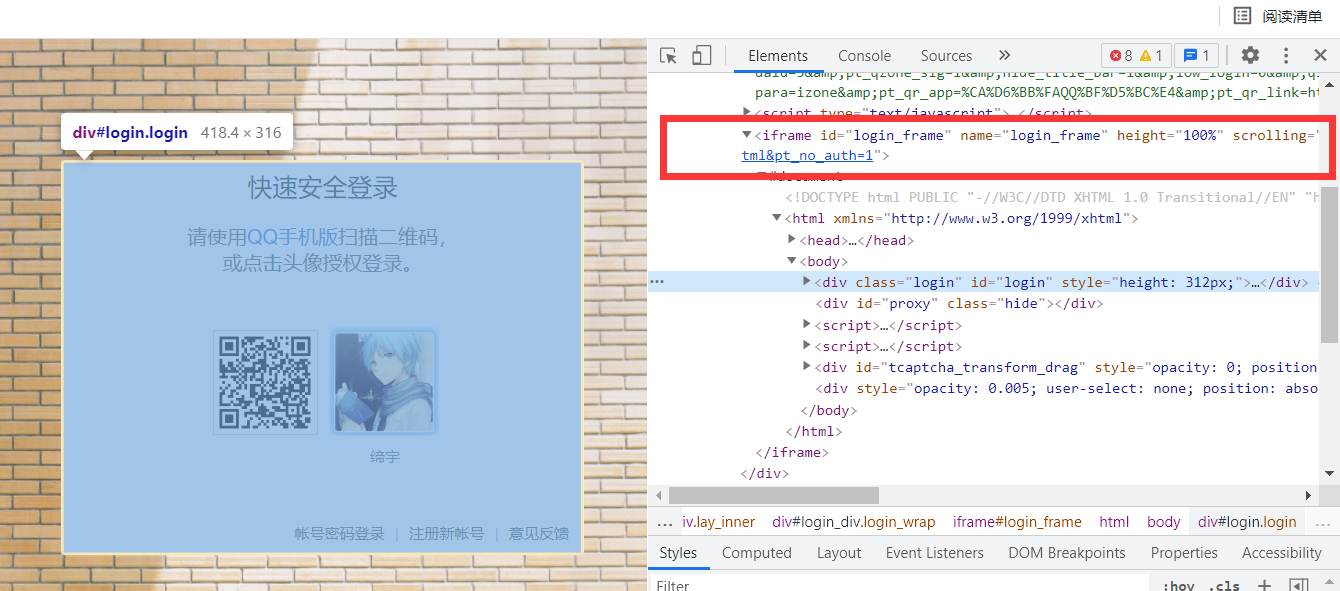This screenshot has width=1340, height=591.
Task: Open the Computed styles tab
Action: point(757,552)
